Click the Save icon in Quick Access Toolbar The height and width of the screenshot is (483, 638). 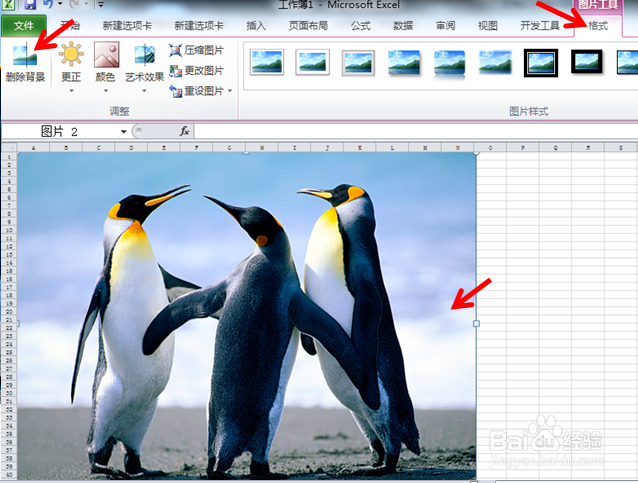click(x=31, y=4)
